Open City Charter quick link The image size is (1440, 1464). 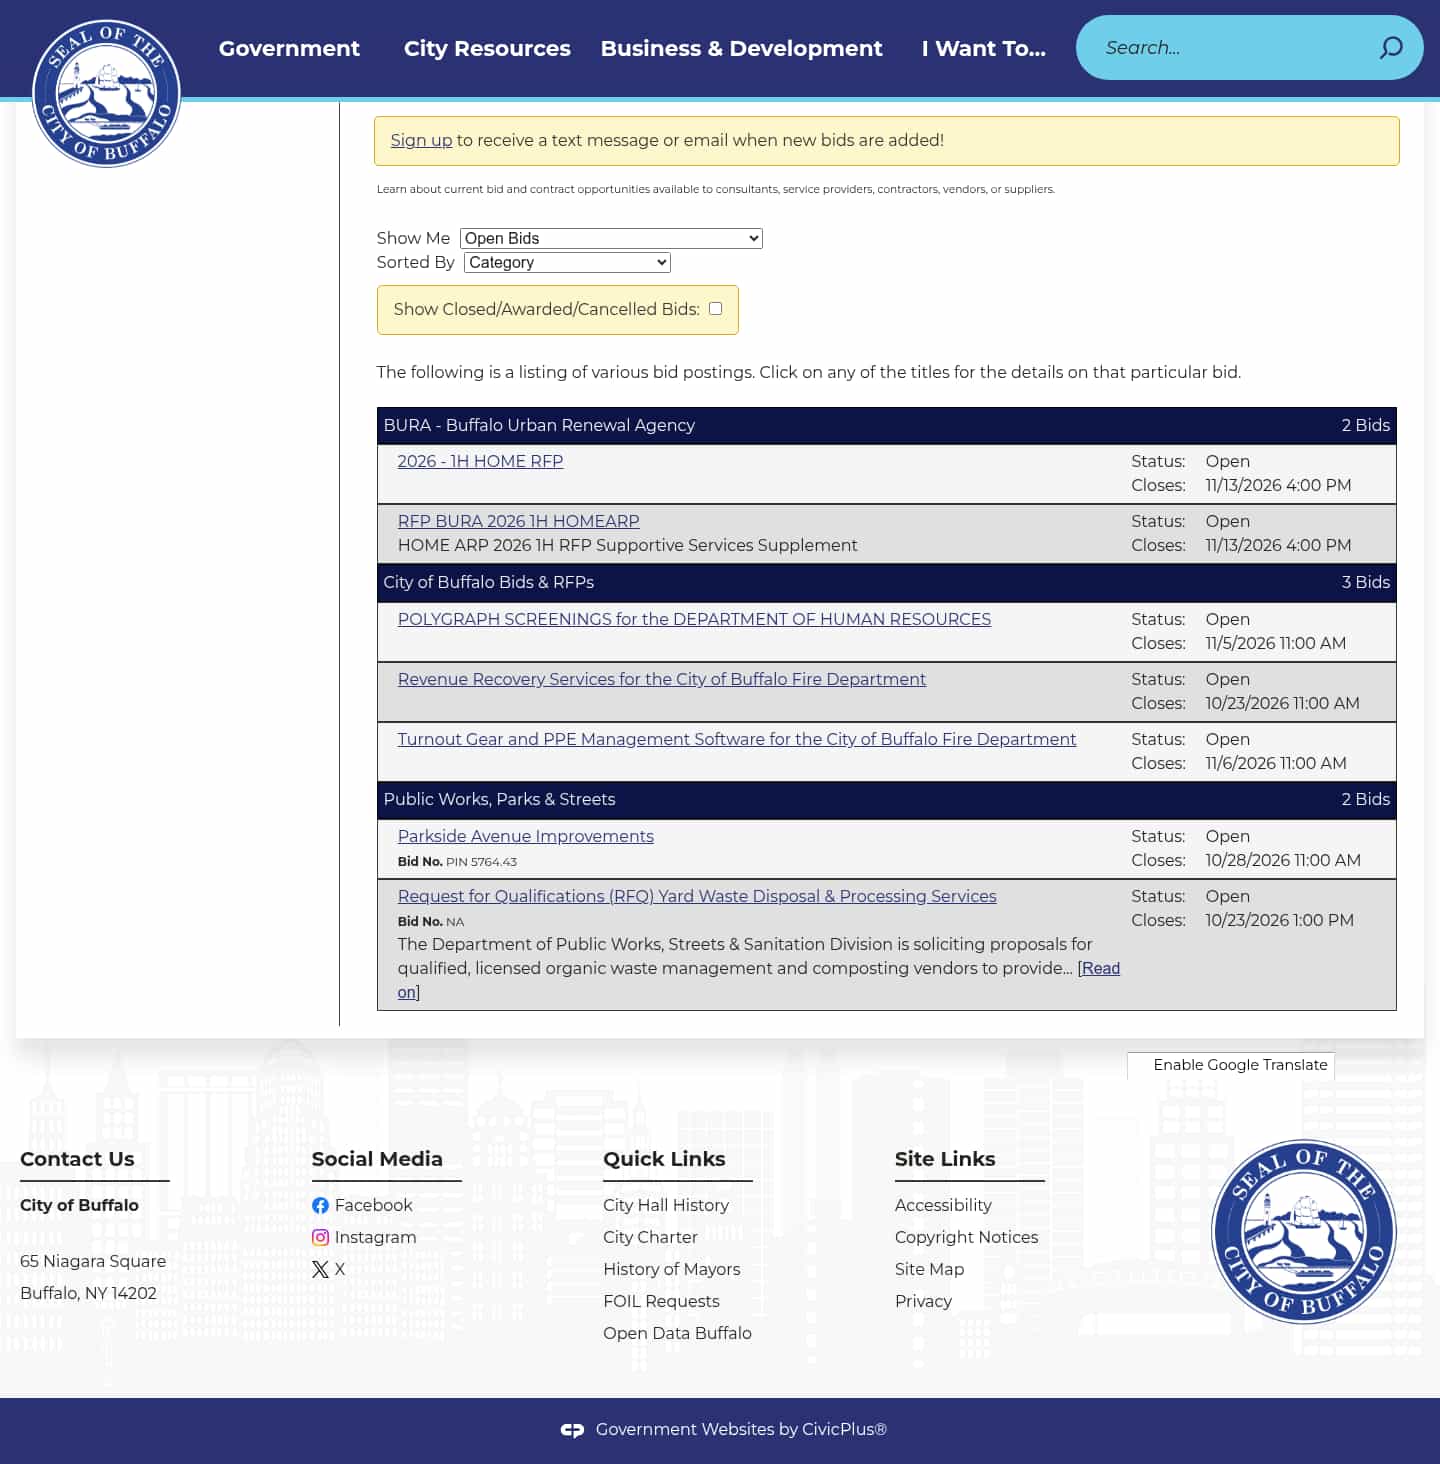pyautogui.click(x=650, y=1238)
